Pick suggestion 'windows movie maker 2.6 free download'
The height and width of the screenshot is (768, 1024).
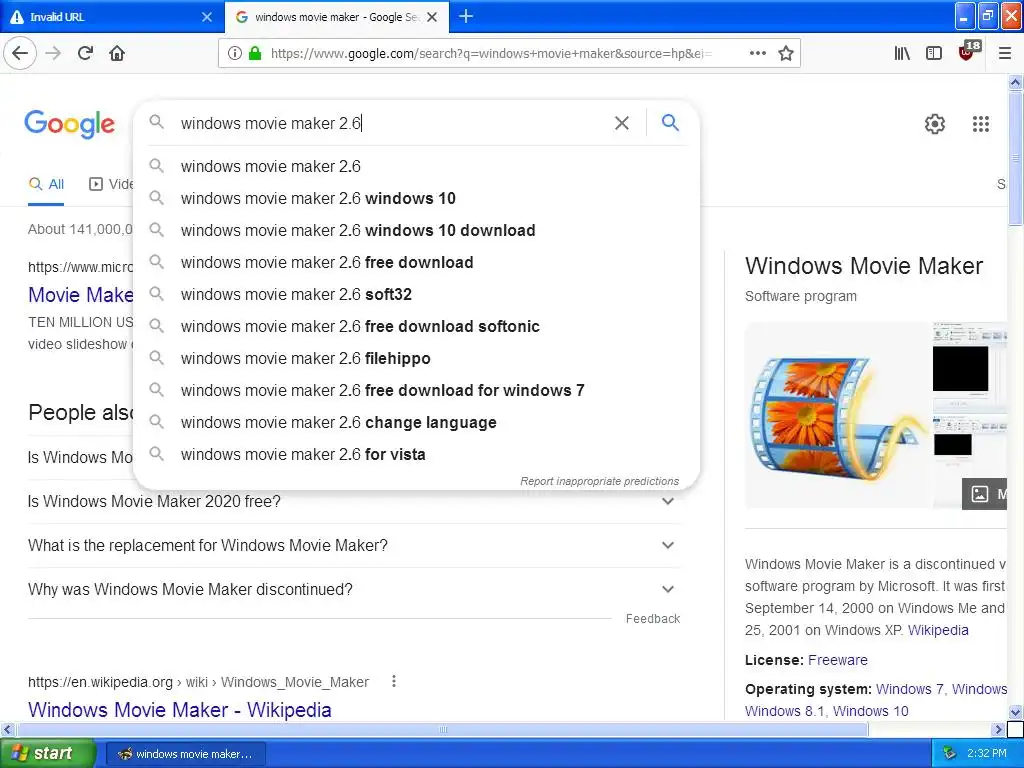pyautogui.click(x=416, y=262)
